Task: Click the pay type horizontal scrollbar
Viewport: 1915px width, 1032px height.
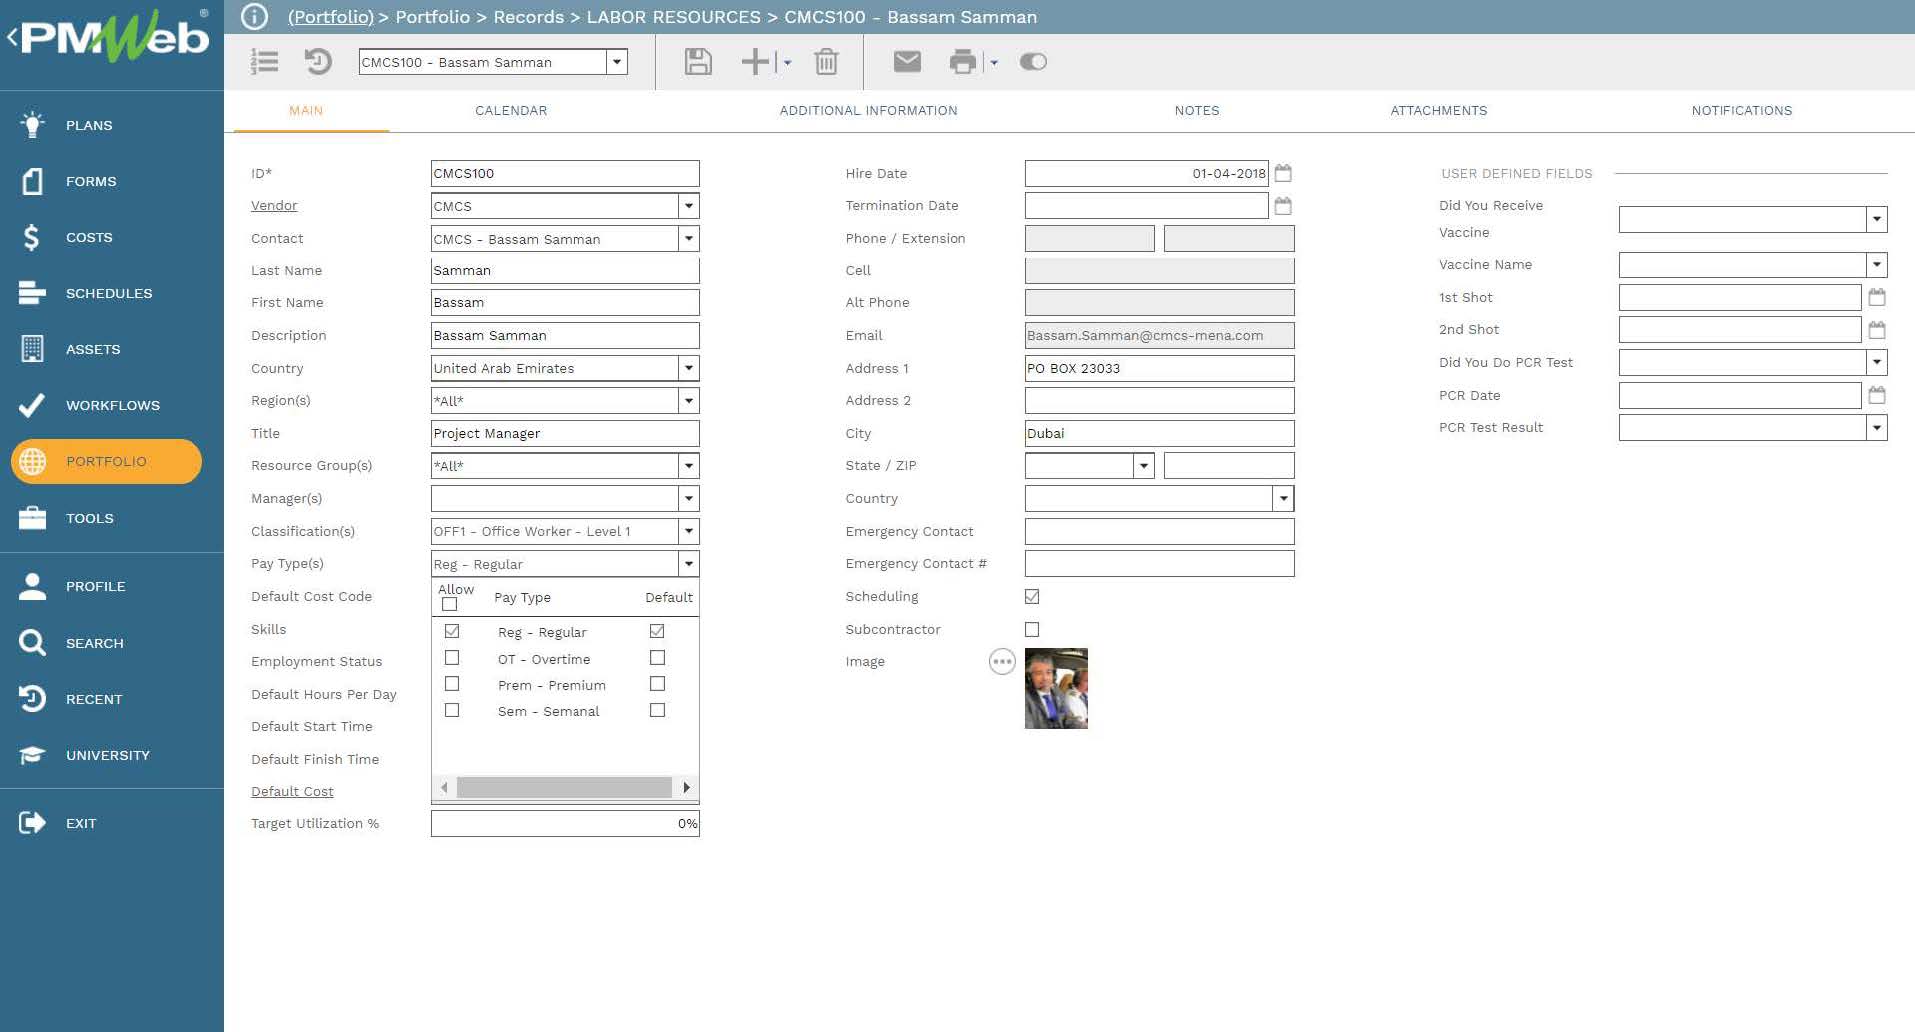Action: (564, 788)
